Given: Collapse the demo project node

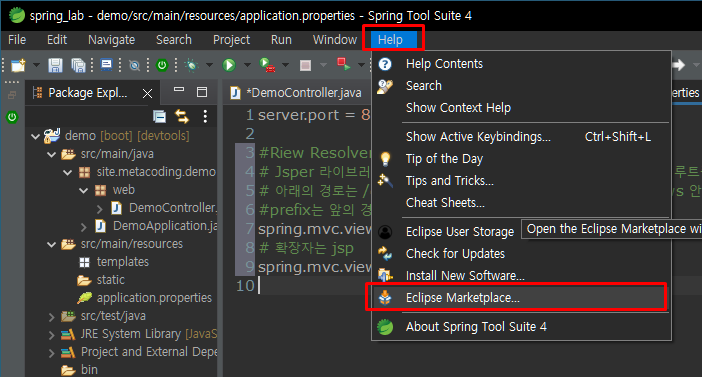Looking at the screenshot, I should [35, 136].
